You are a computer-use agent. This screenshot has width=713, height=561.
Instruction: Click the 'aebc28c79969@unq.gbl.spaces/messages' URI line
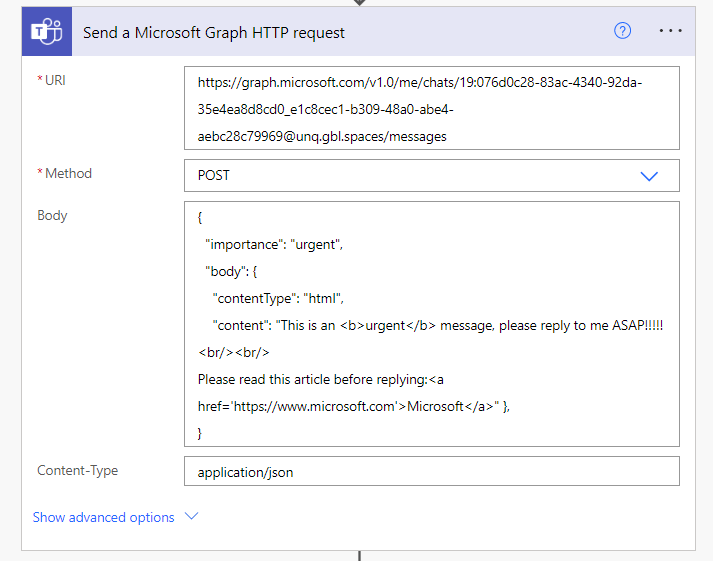point(322,137)
